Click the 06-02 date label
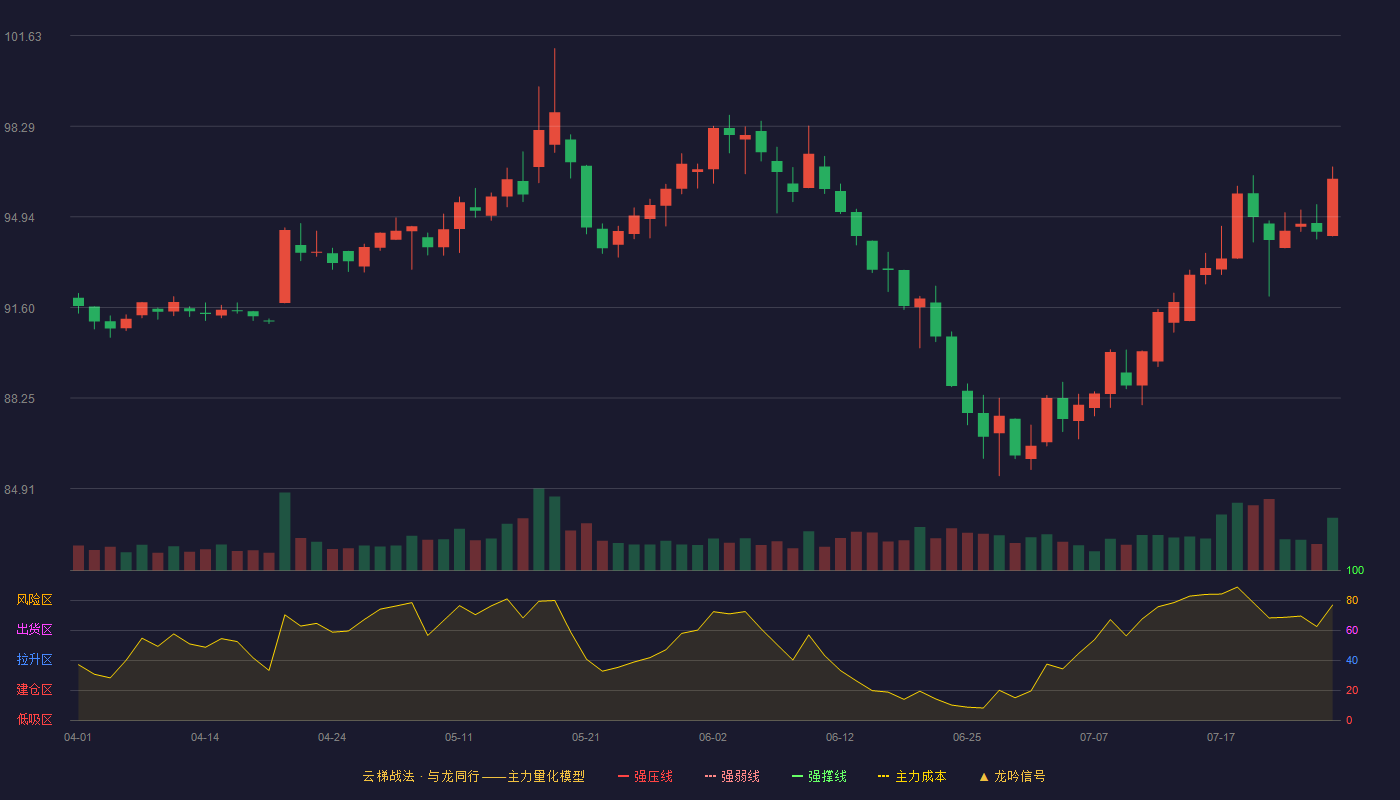 [713, 737]
